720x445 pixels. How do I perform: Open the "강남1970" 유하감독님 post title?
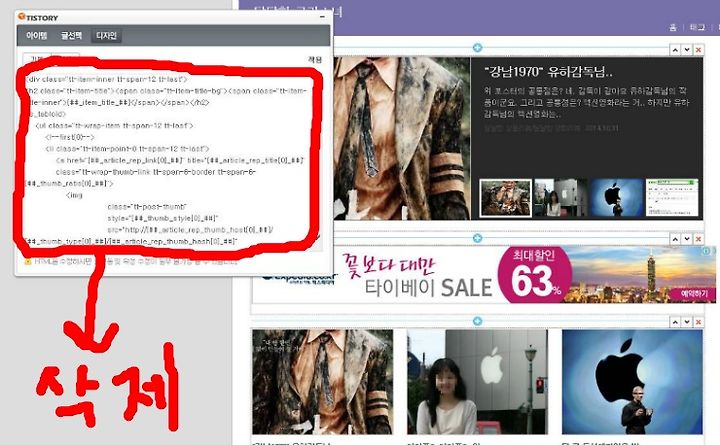[548, 72]
